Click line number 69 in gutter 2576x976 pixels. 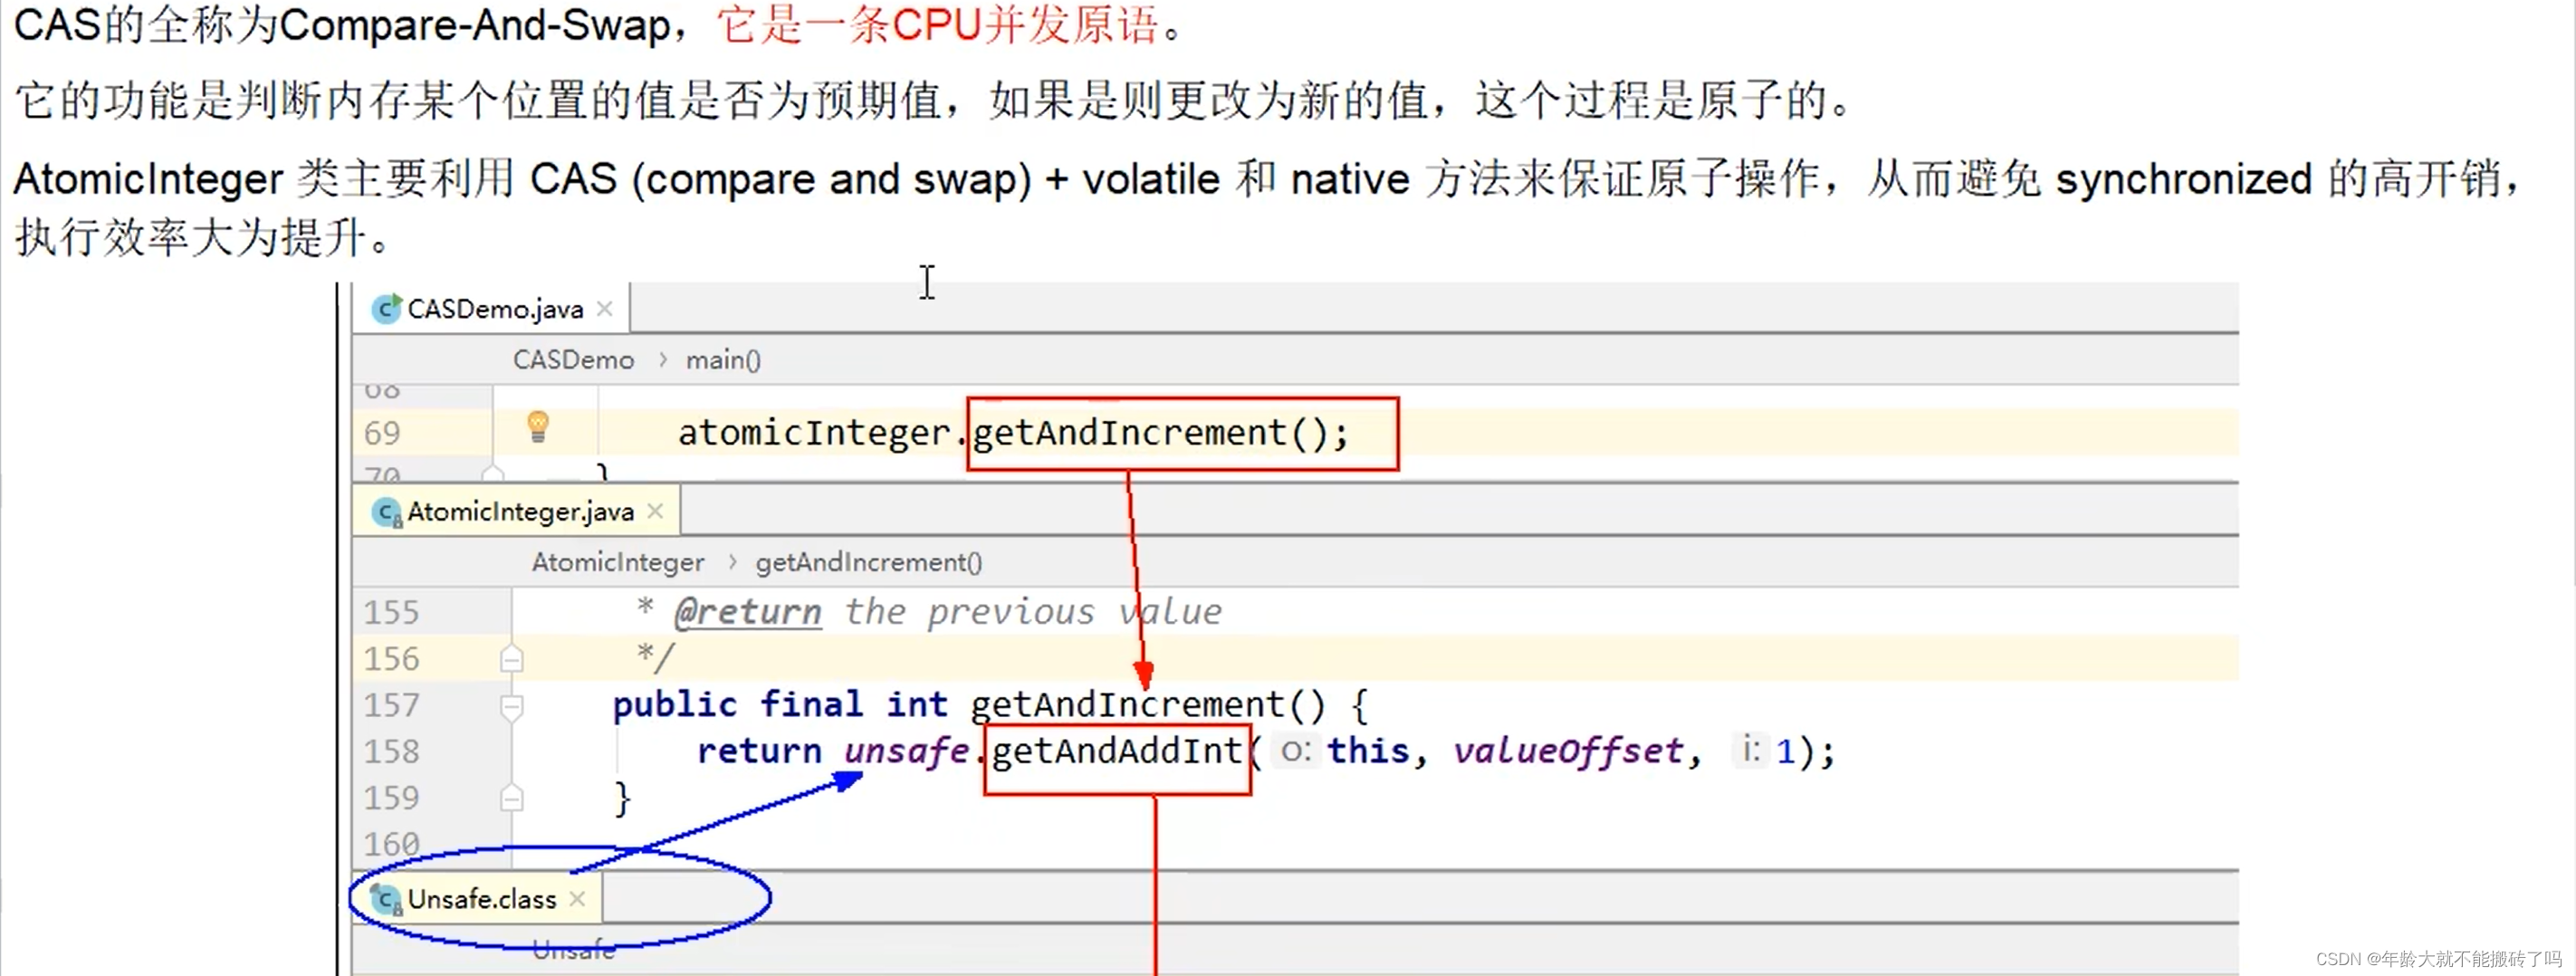(x=382, y=433)
